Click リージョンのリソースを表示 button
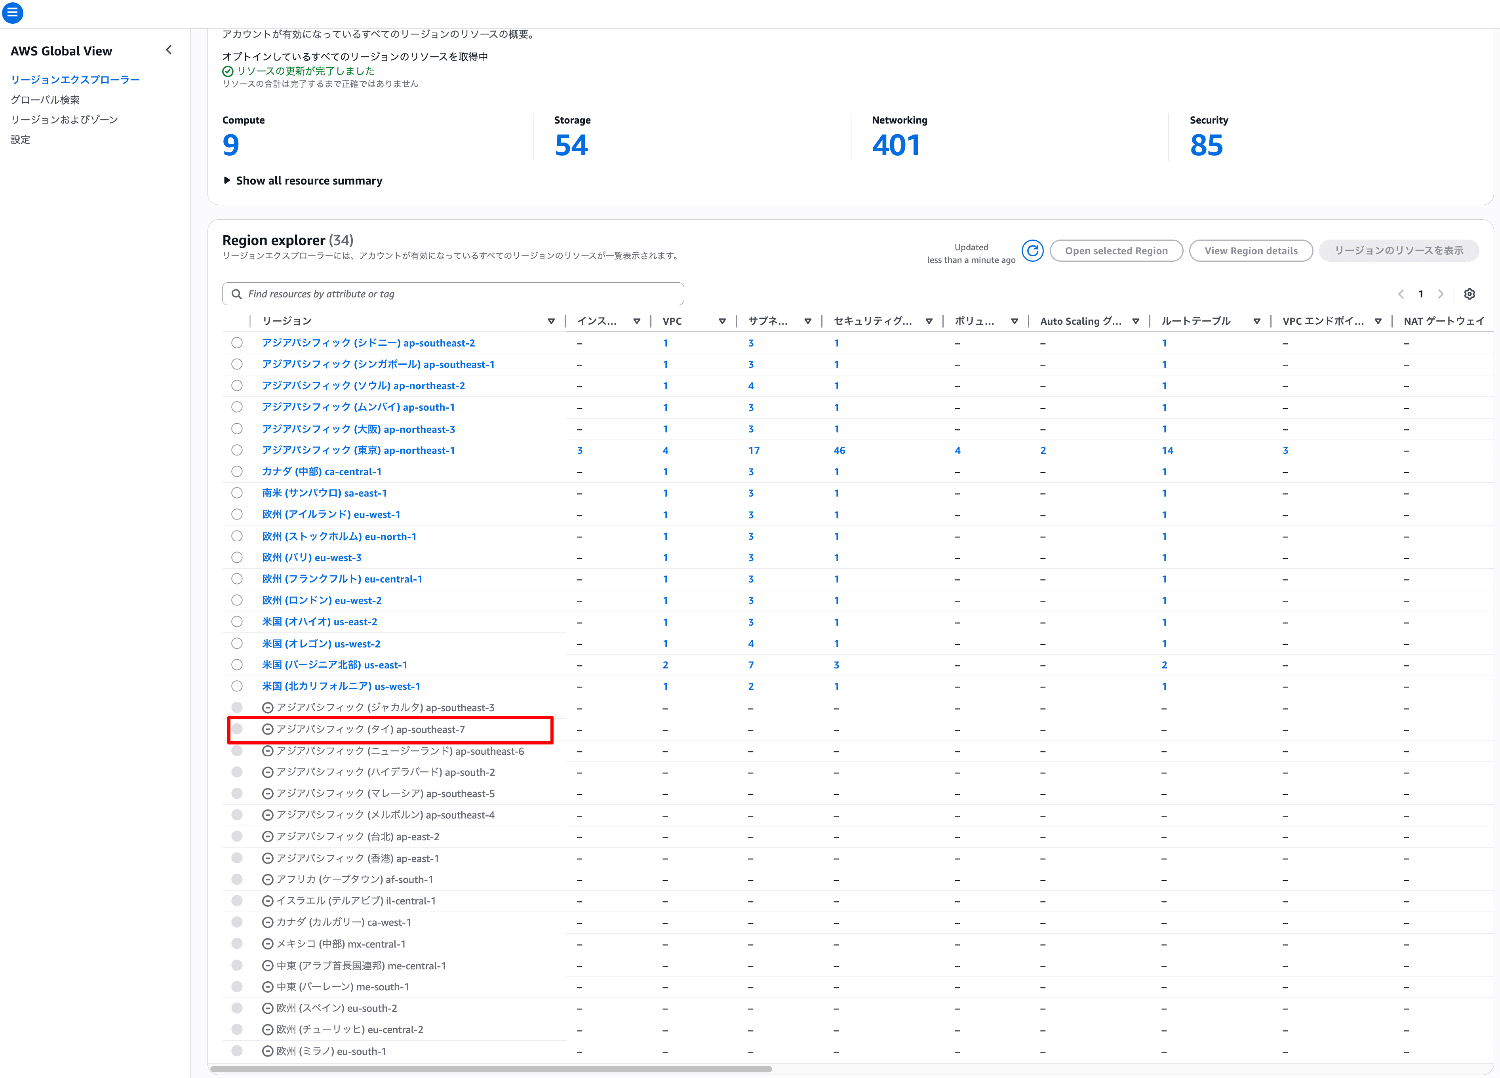 [1399, 251]
